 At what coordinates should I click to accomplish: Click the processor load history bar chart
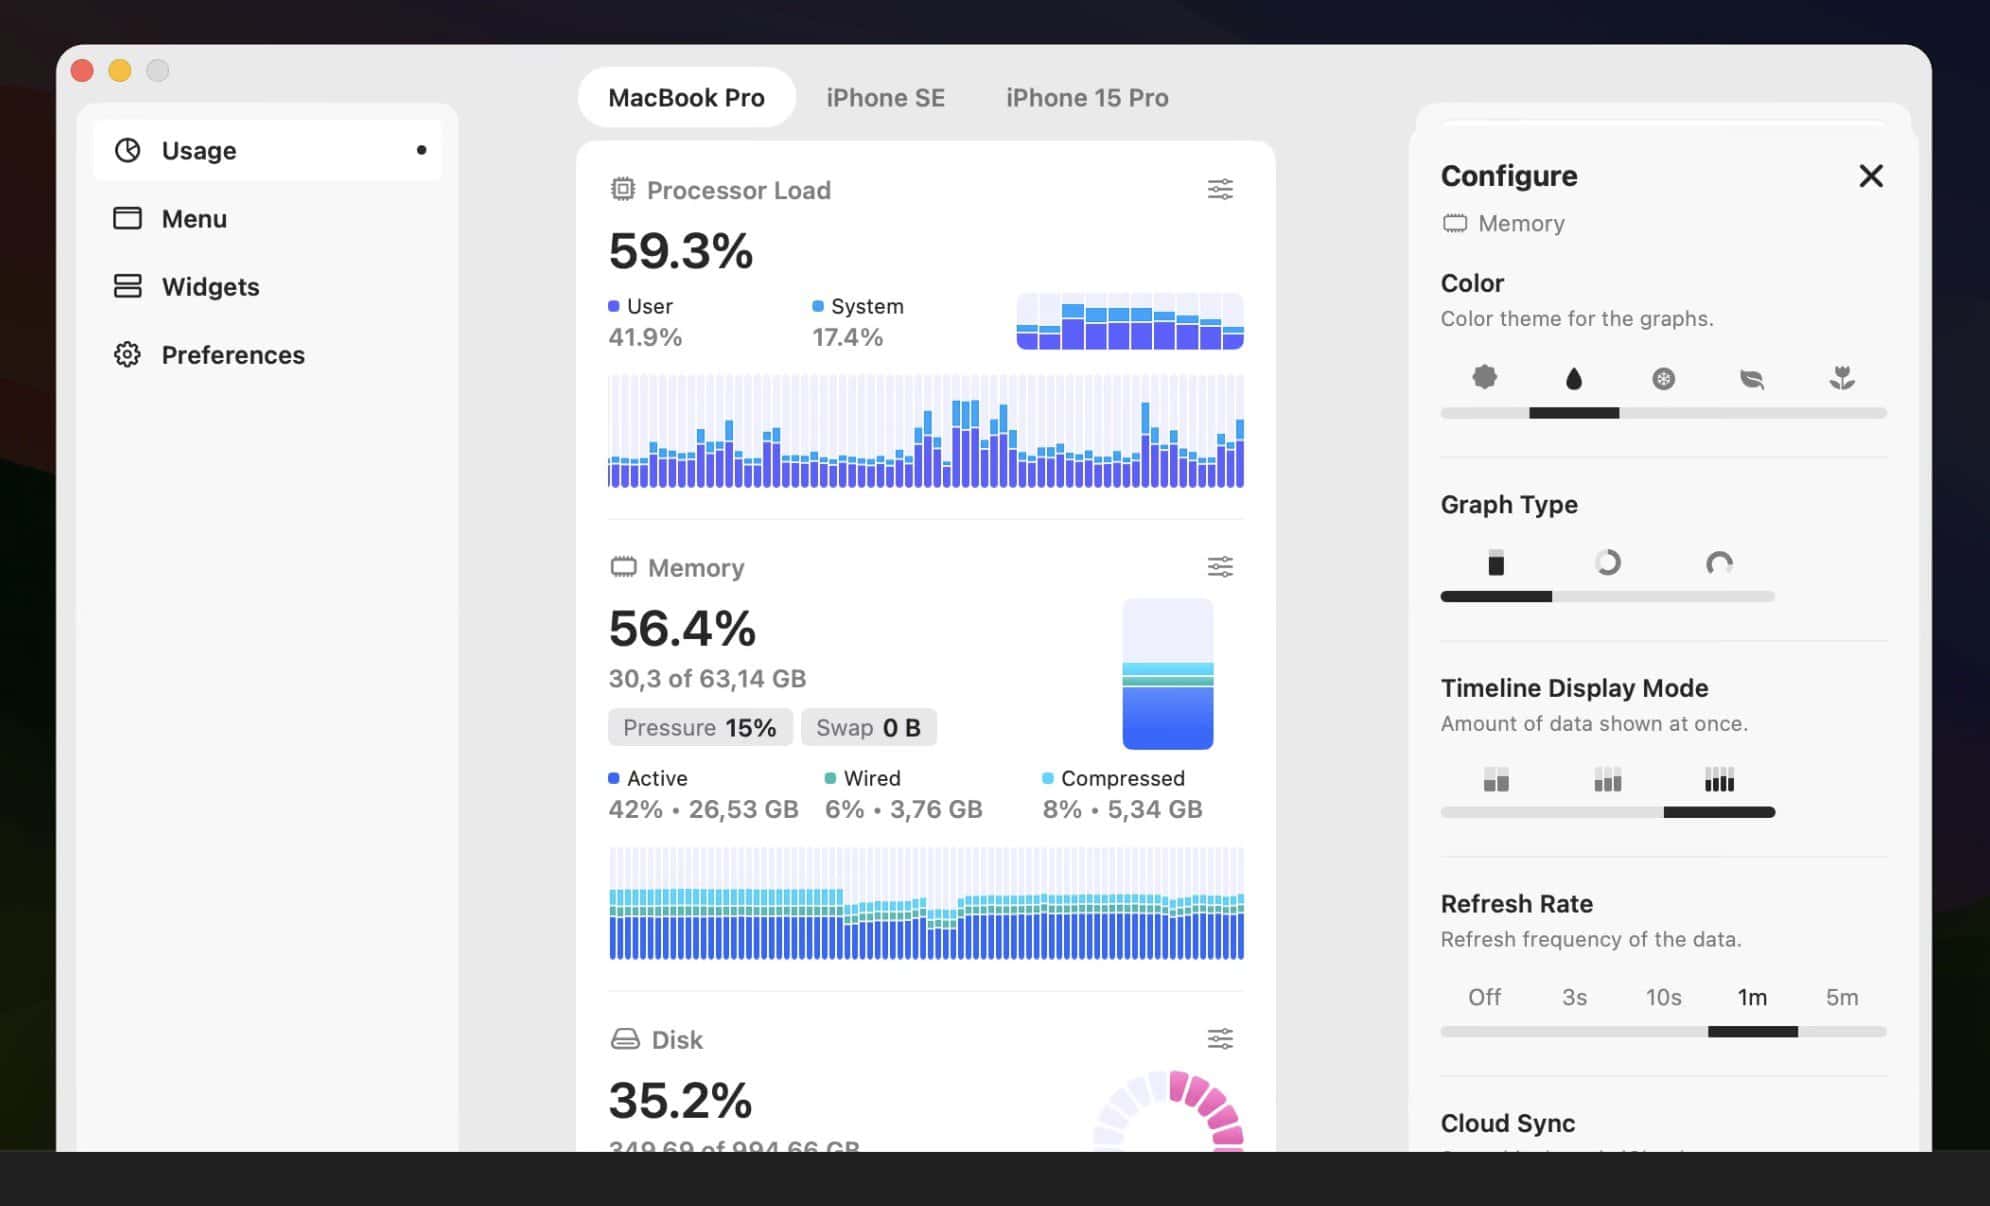tap(926, 431)
